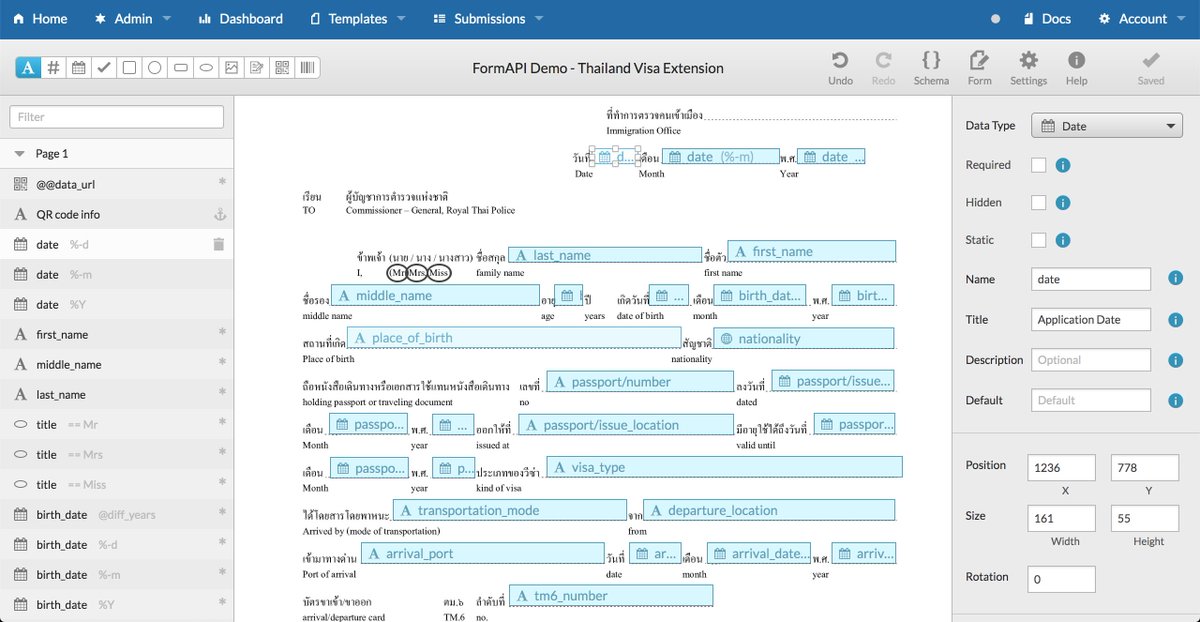Screen dimensions: 1200x622
Task: Select the number field tool (#)
Action: [54, 68]
